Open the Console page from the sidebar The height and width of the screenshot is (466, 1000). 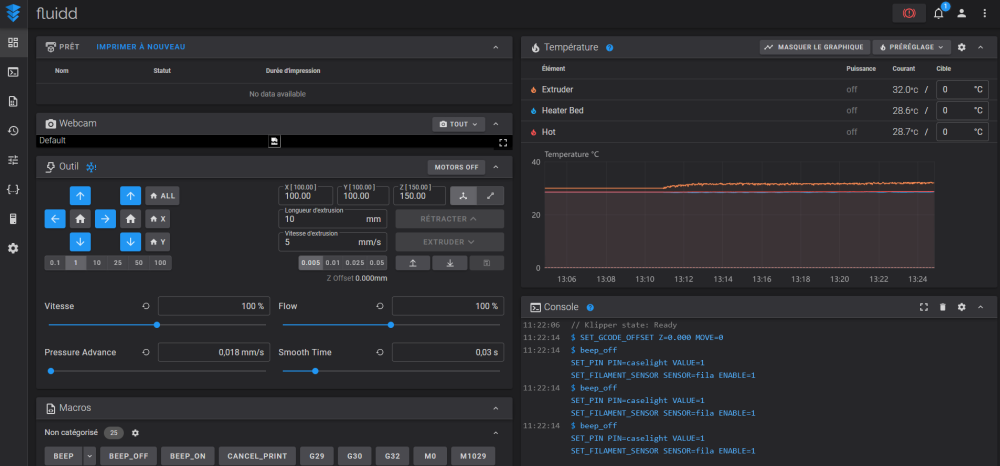pyautogui.click(x=13, y=72)
